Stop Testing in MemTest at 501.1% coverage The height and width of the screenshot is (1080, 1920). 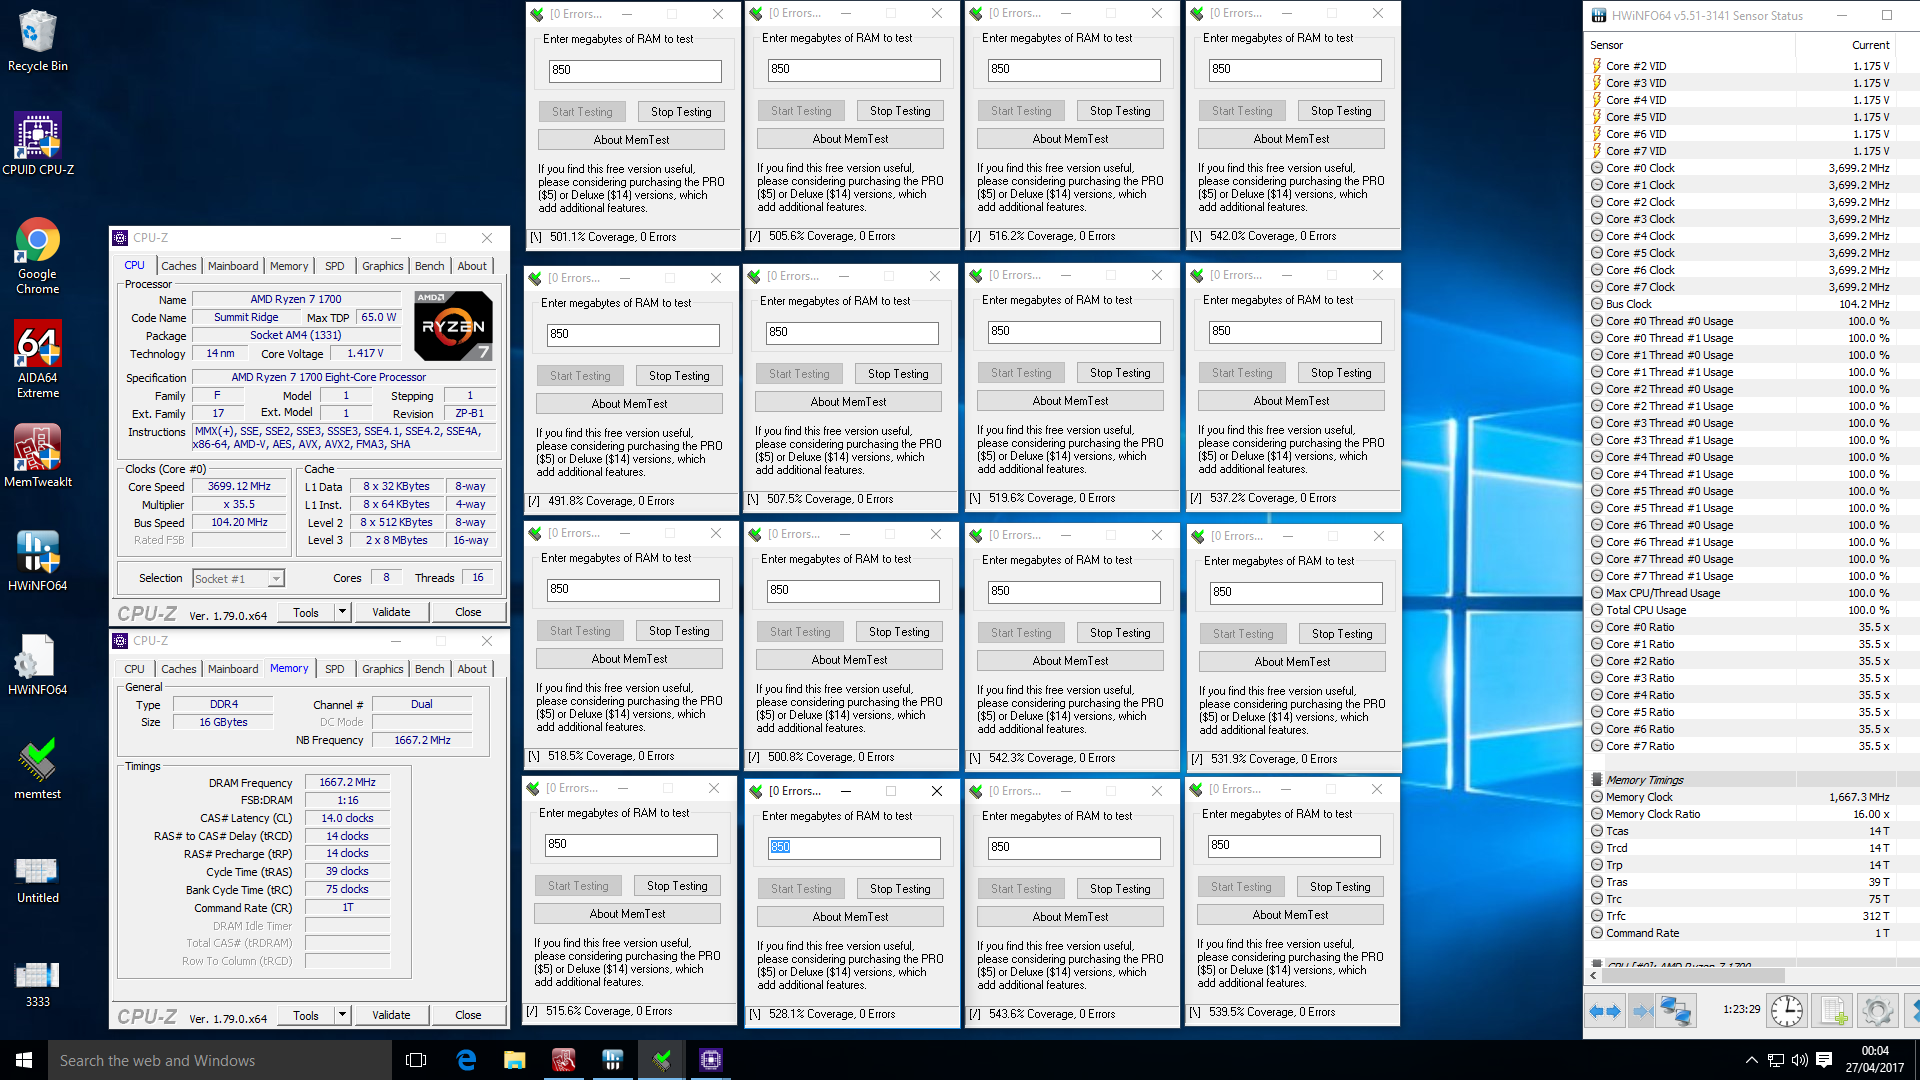click(x=681, y=112)
